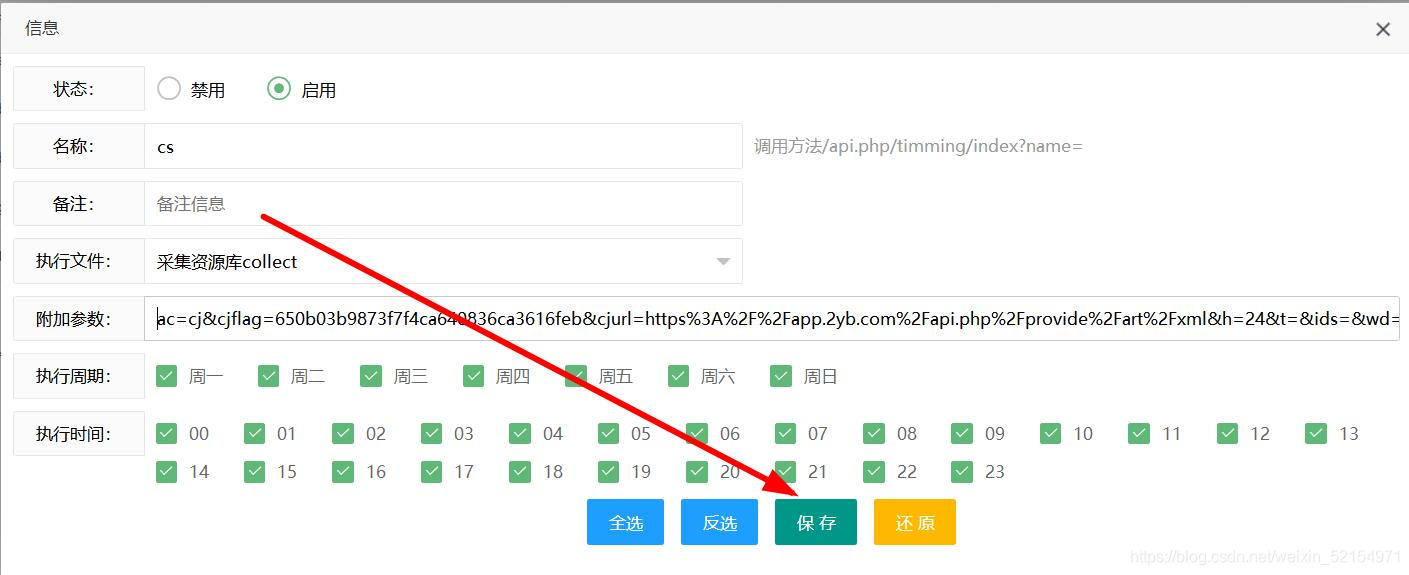Disable the hour 23 checkbox
This screenshot has width=1409, height=575.
(962, 471)
